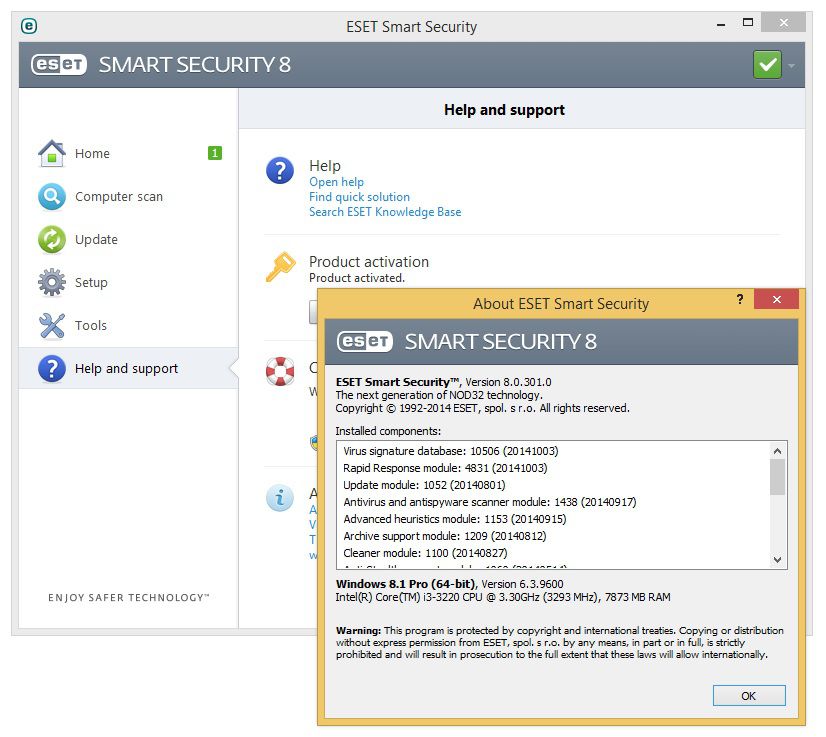Click the Product activated status text

tap(357, 278)
